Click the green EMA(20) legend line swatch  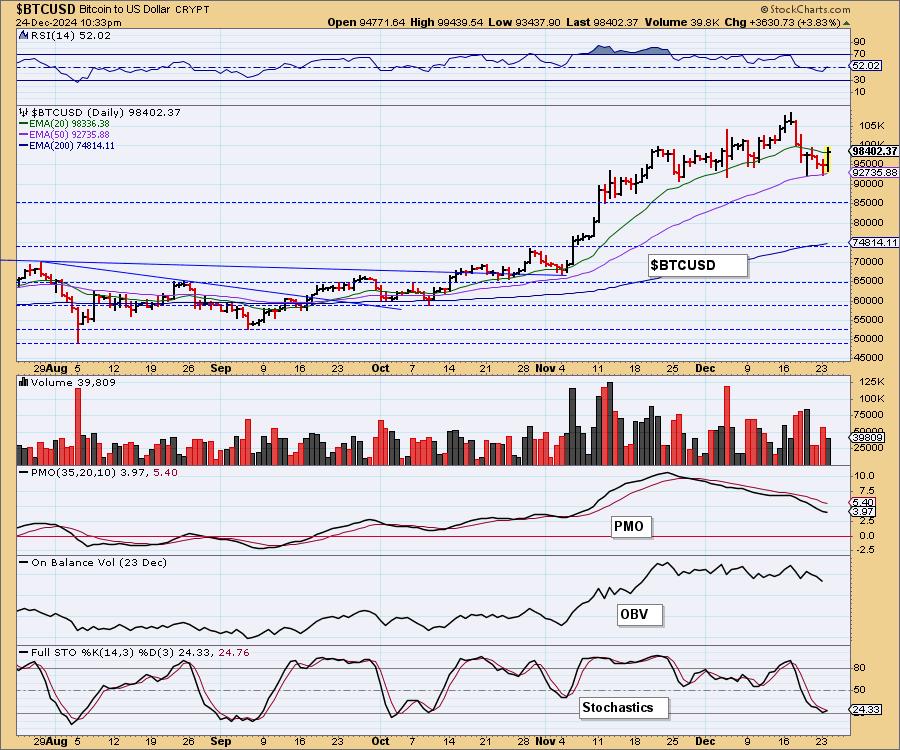coord(24,123)
